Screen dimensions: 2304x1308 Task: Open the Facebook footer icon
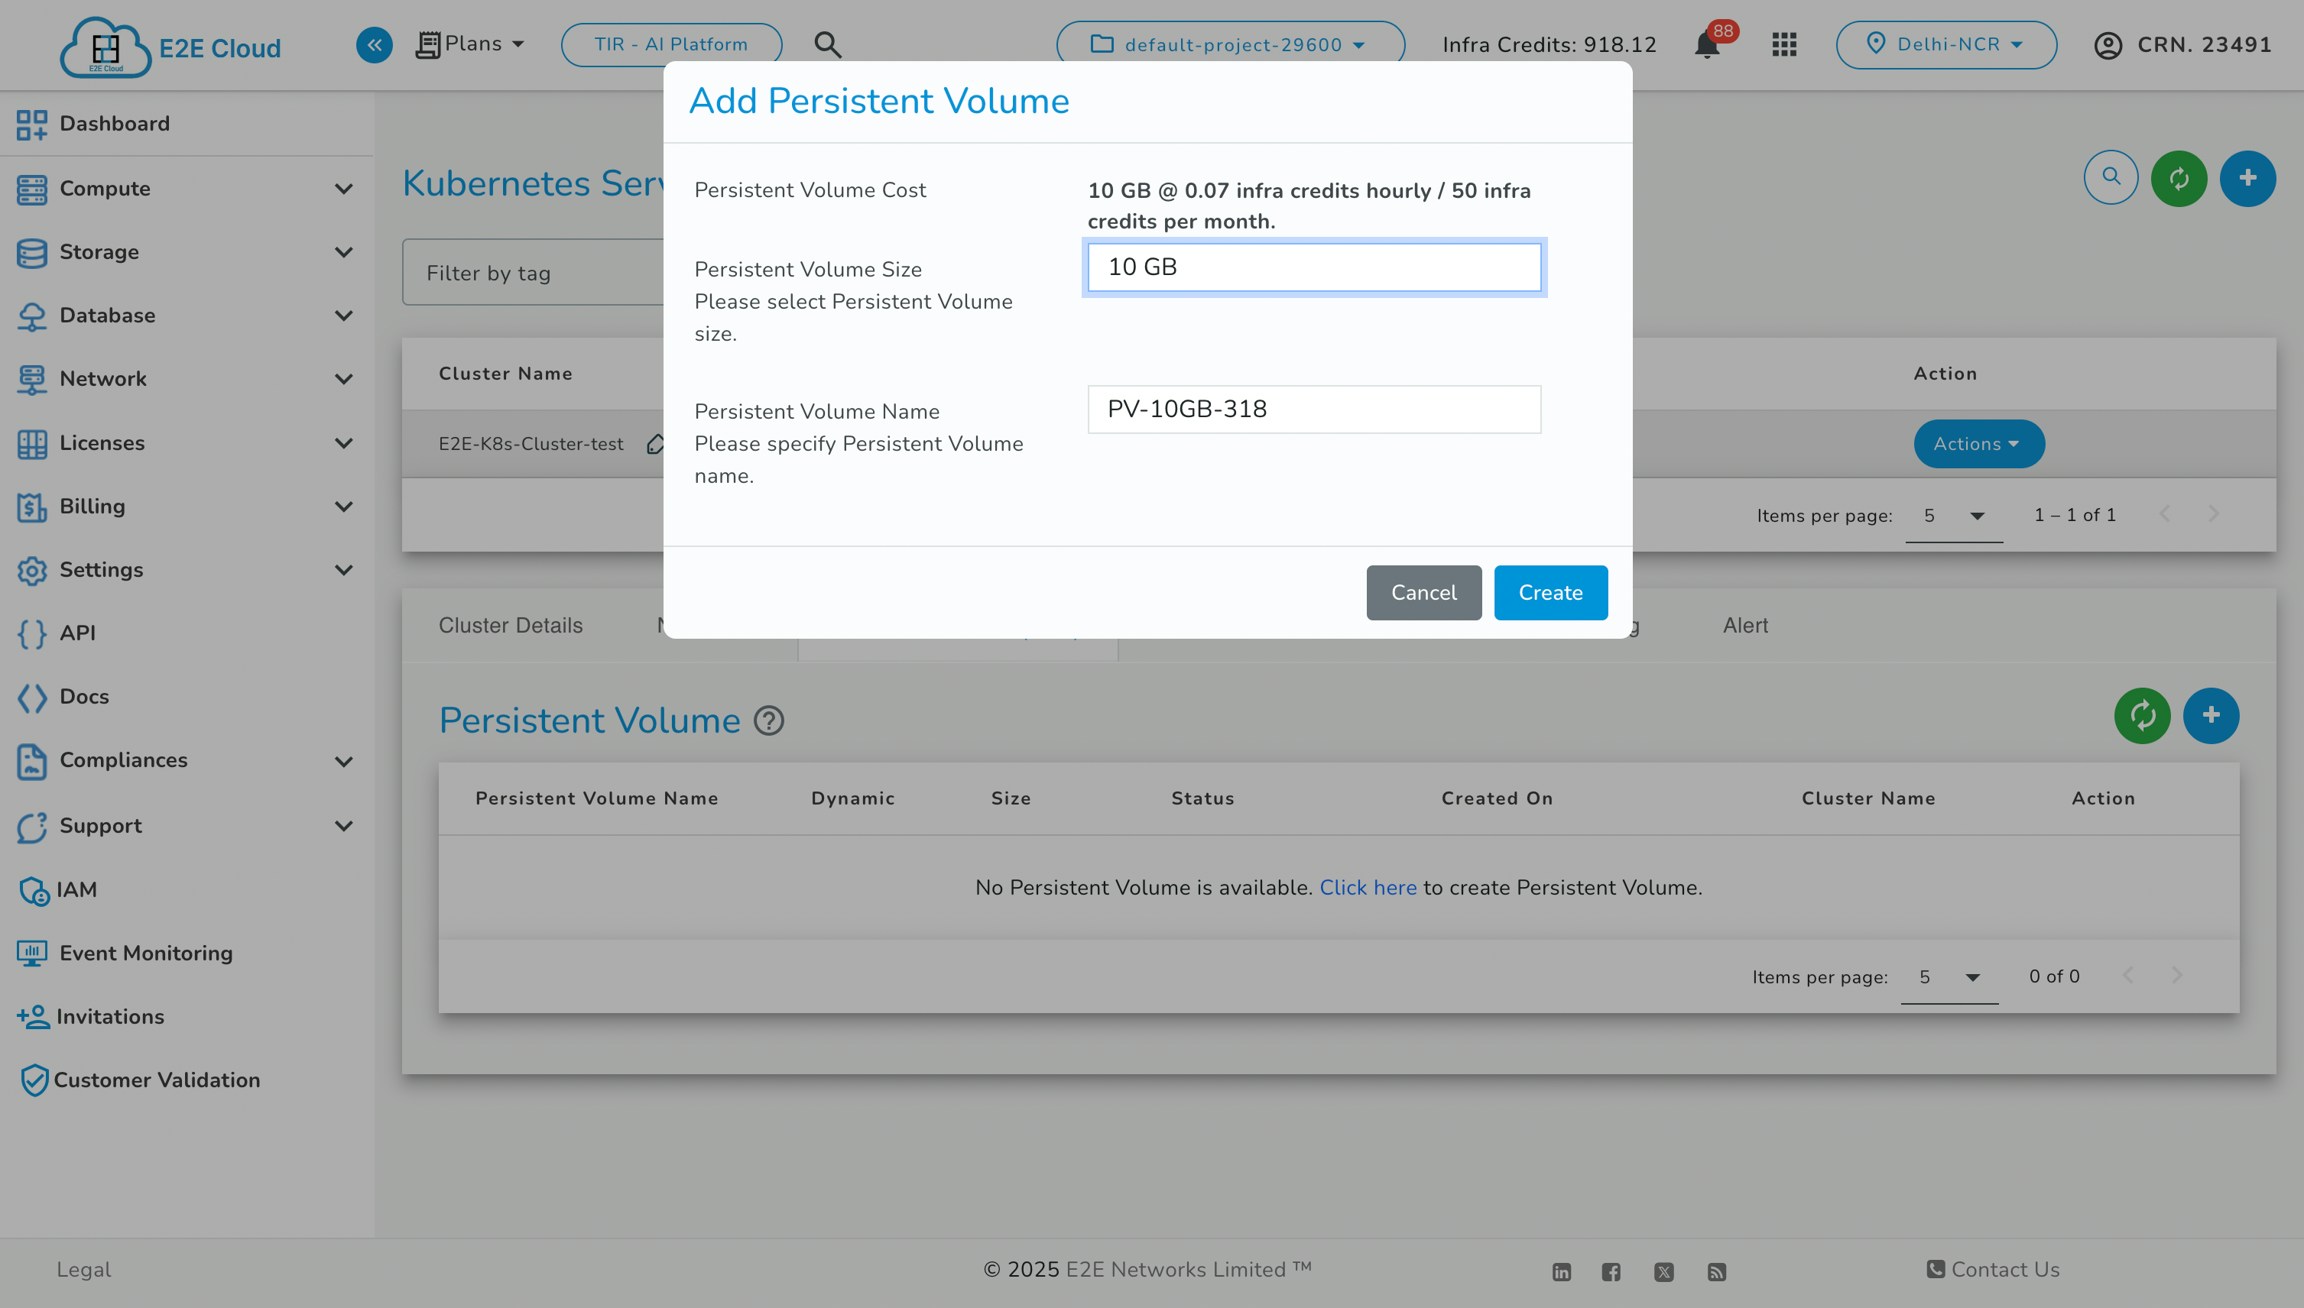point(1611,1271)
